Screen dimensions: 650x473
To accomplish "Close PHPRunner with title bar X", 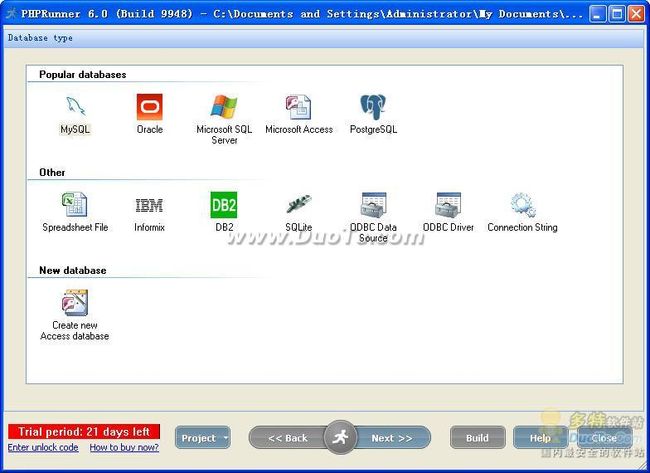I will click(x=636, y=15).
